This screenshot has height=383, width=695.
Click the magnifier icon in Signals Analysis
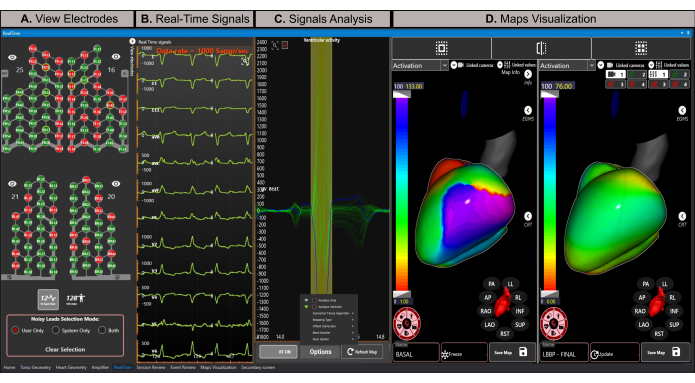(x=275, y=45)
